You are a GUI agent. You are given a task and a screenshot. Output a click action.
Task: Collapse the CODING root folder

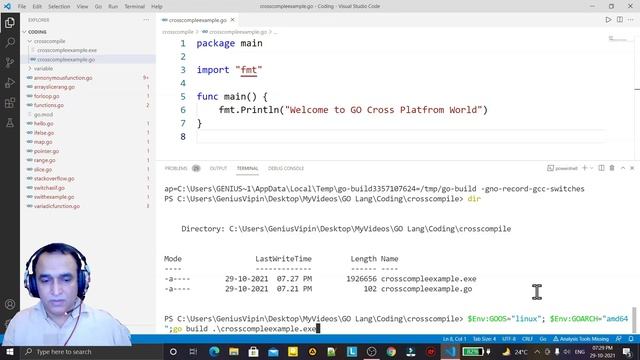click(x=37, y=32)
